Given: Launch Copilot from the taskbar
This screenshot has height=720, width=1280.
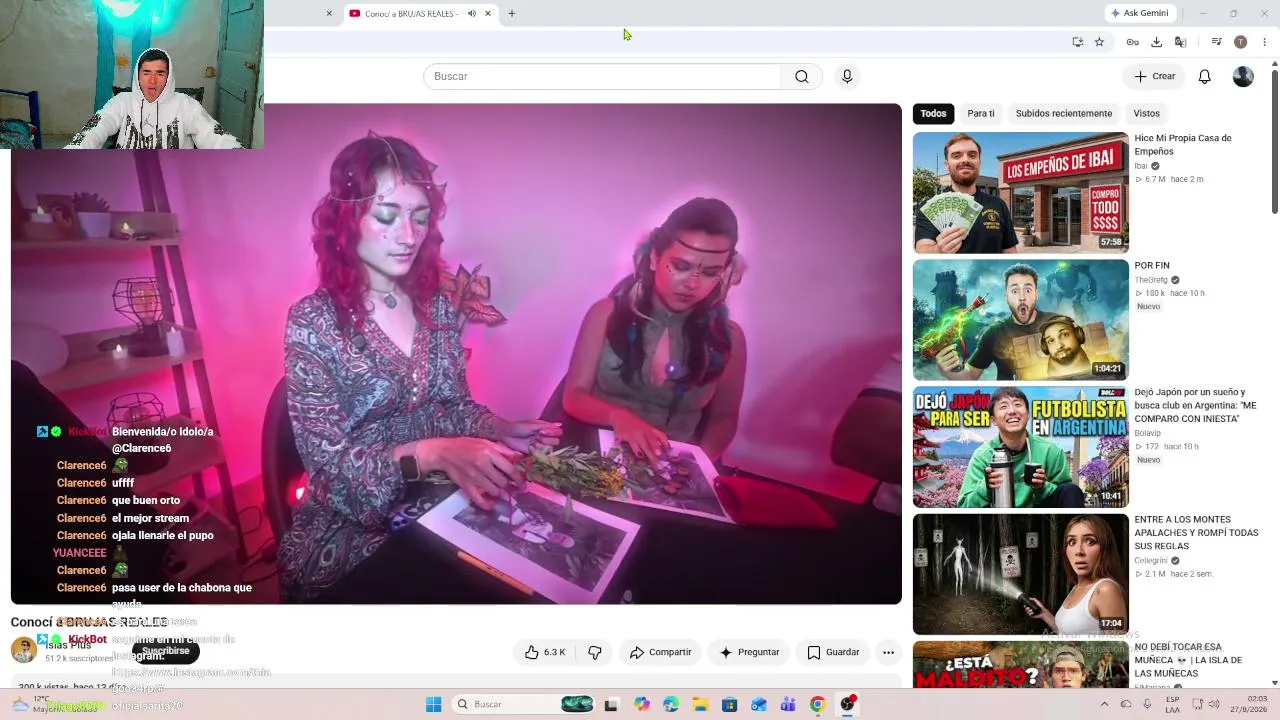Looking at the screenshot, I should pyautogui.click(x=642, y=704).
